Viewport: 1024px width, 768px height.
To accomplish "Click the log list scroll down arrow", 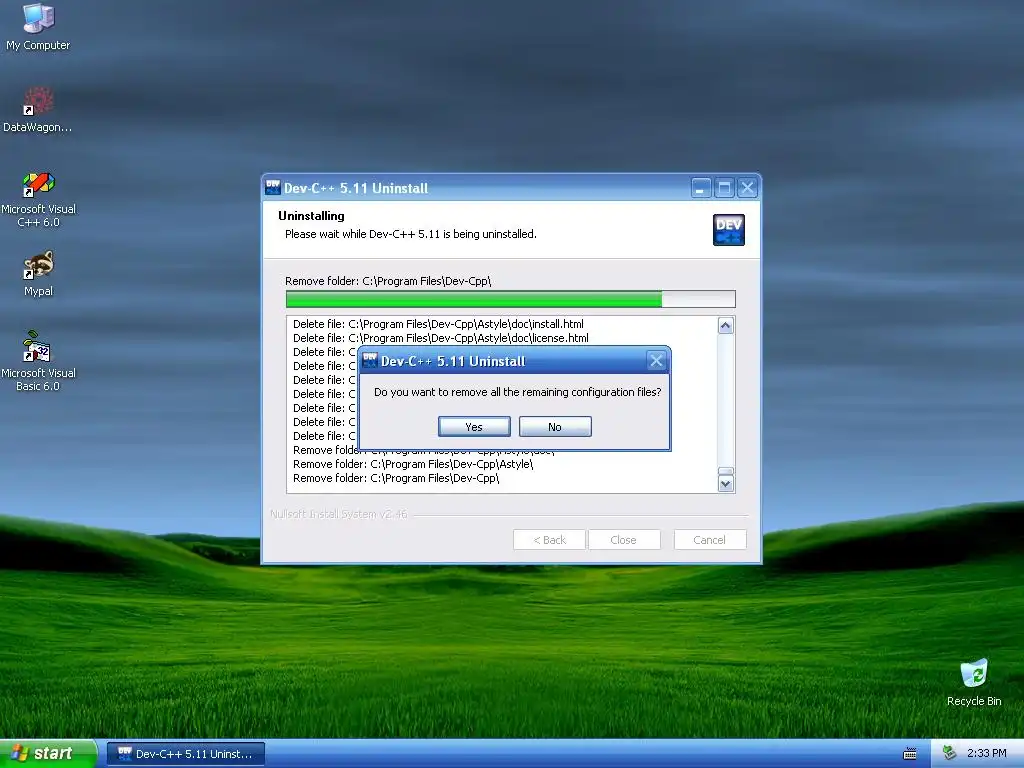I will pyautogui.click(x=726, y=483).
